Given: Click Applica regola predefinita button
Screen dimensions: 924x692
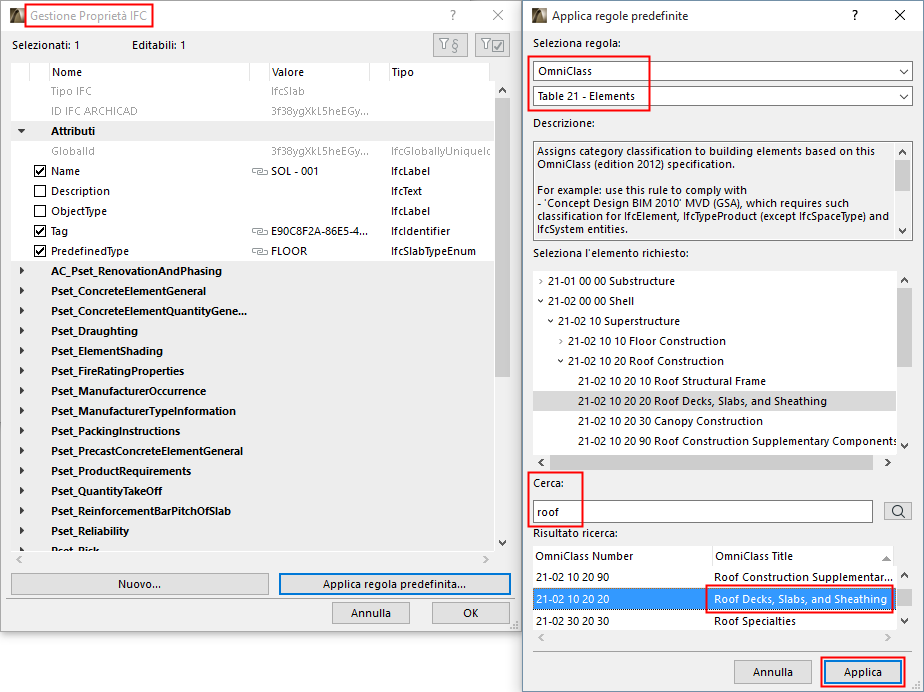Looking at the screenshot, I should coord(394,584).
